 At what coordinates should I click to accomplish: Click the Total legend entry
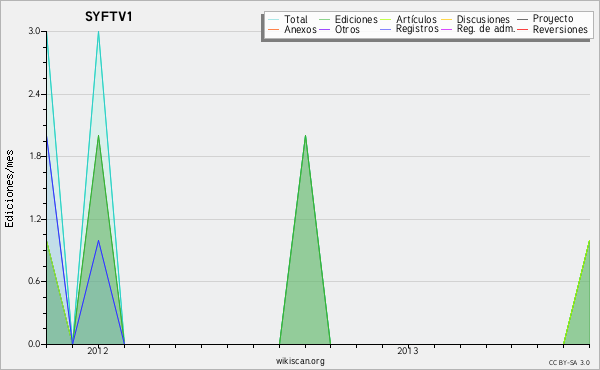[x=288, y=19]
